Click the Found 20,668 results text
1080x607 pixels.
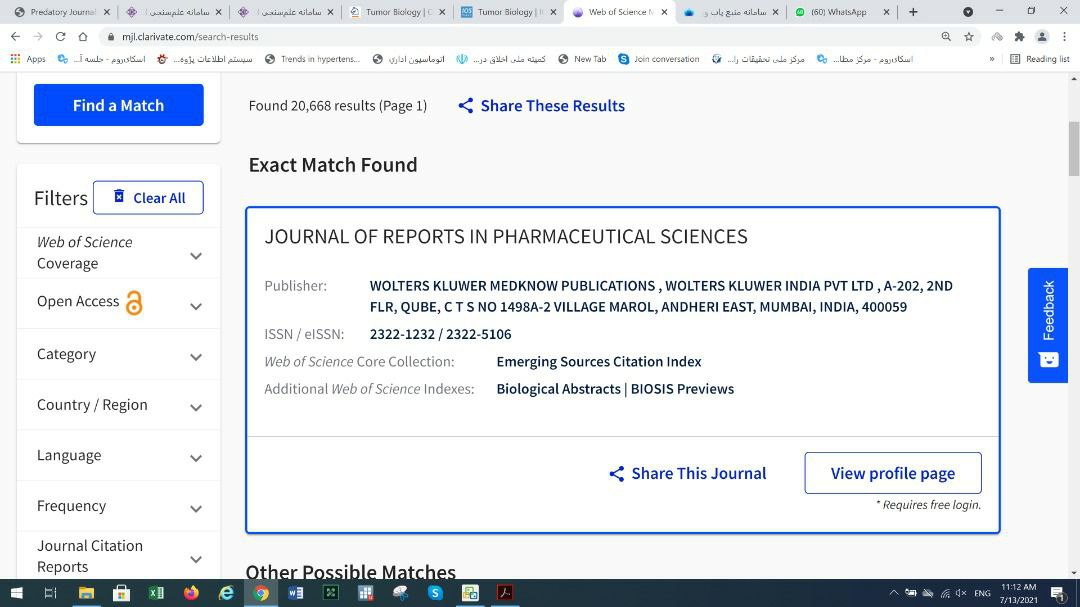pyautogui.click(x=338, y=105)
